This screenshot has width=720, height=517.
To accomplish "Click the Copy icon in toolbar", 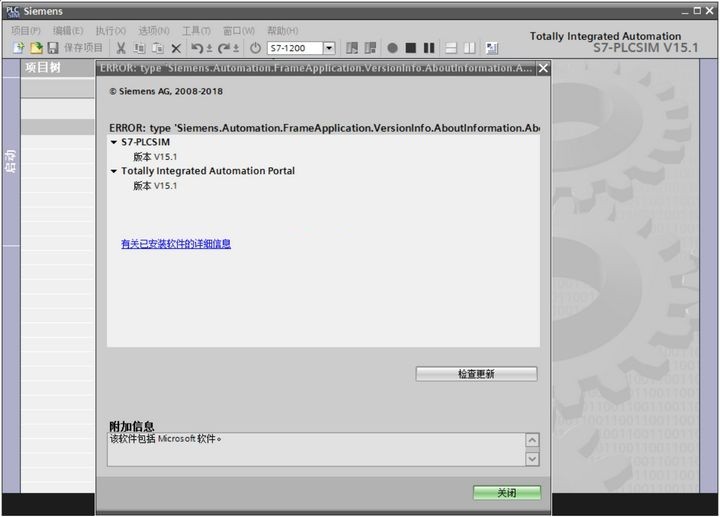I will click(x=139, y=48).
